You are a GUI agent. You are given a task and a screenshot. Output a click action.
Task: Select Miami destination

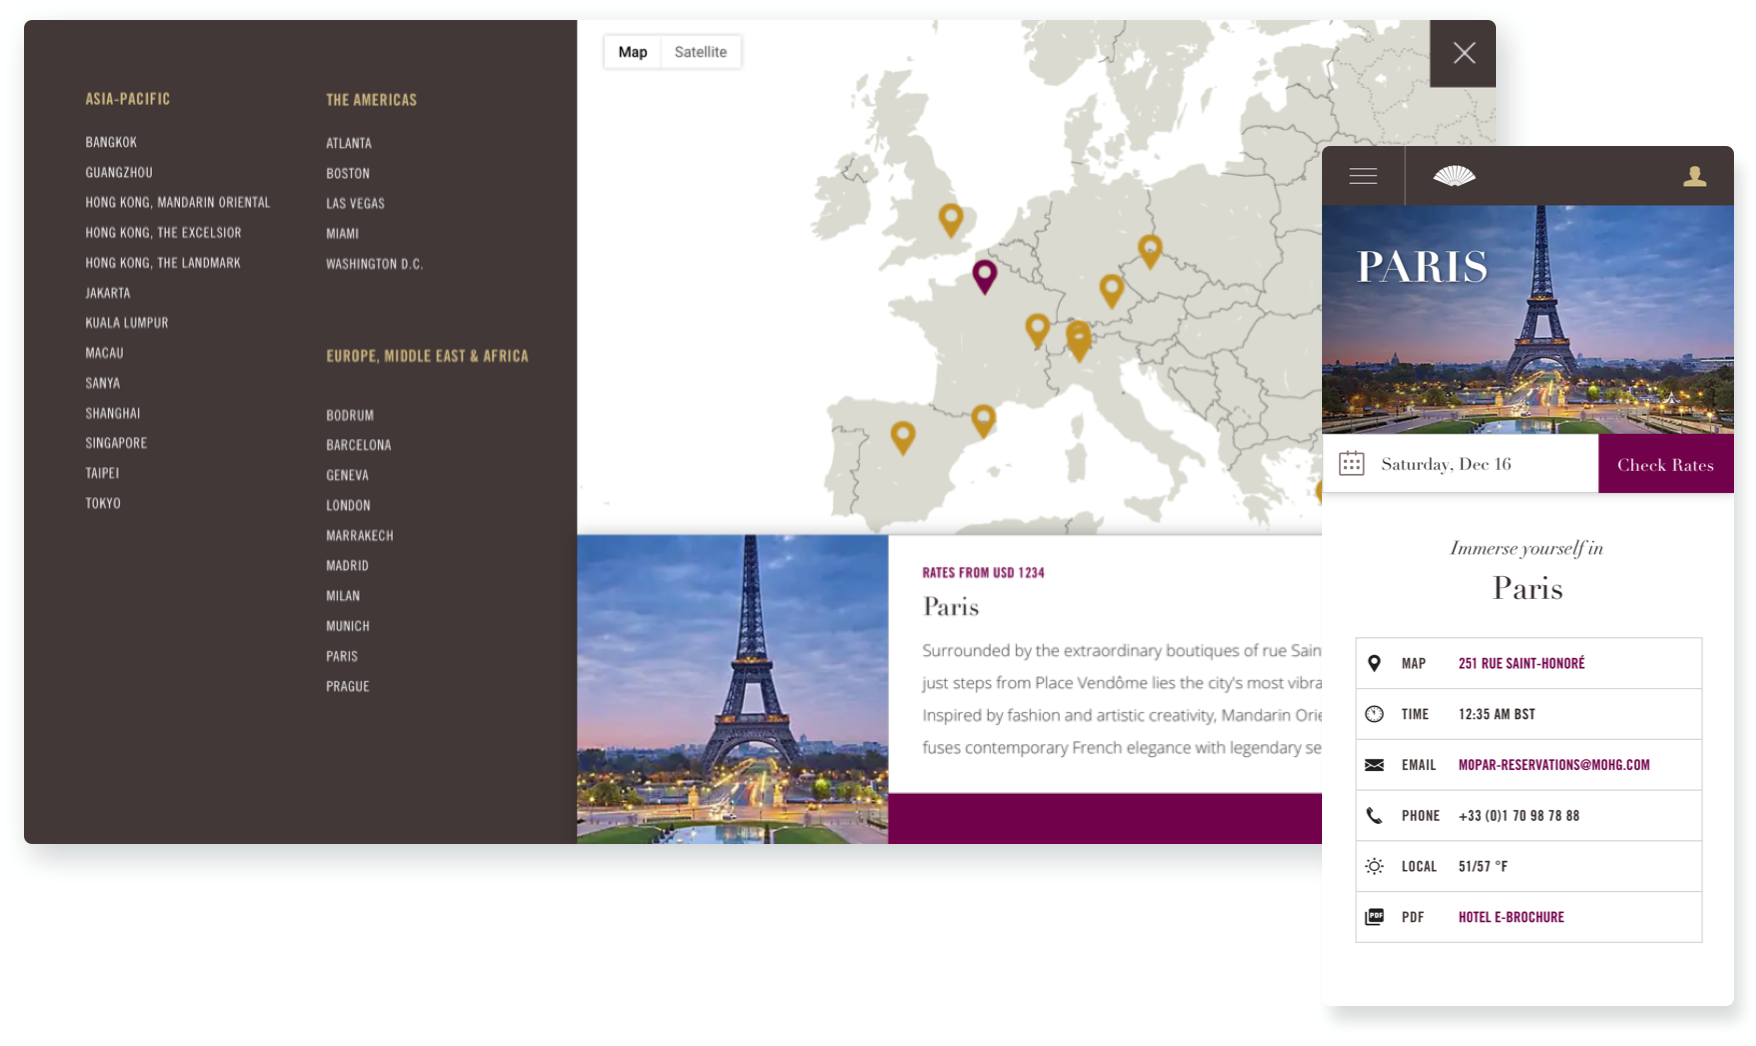[x=342, y=233]
